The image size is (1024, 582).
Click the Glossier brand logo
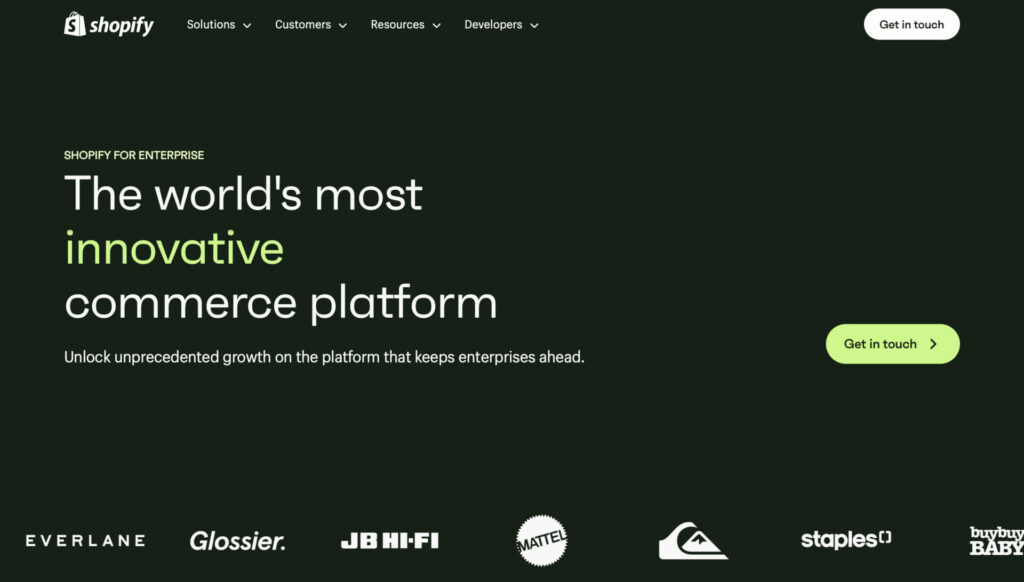238,541
